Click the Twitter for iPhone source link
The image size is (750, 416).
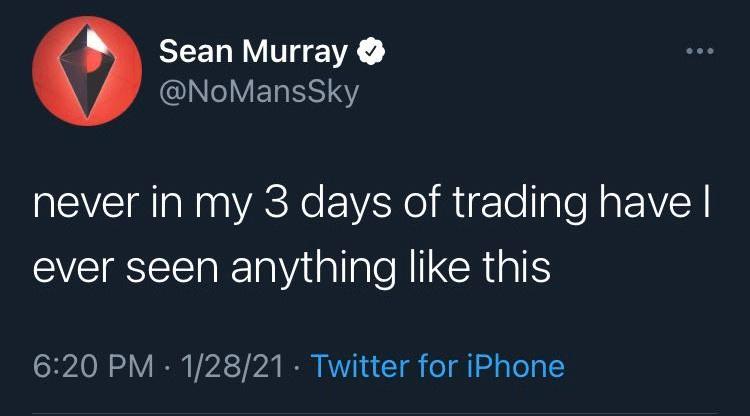[438, 366]
